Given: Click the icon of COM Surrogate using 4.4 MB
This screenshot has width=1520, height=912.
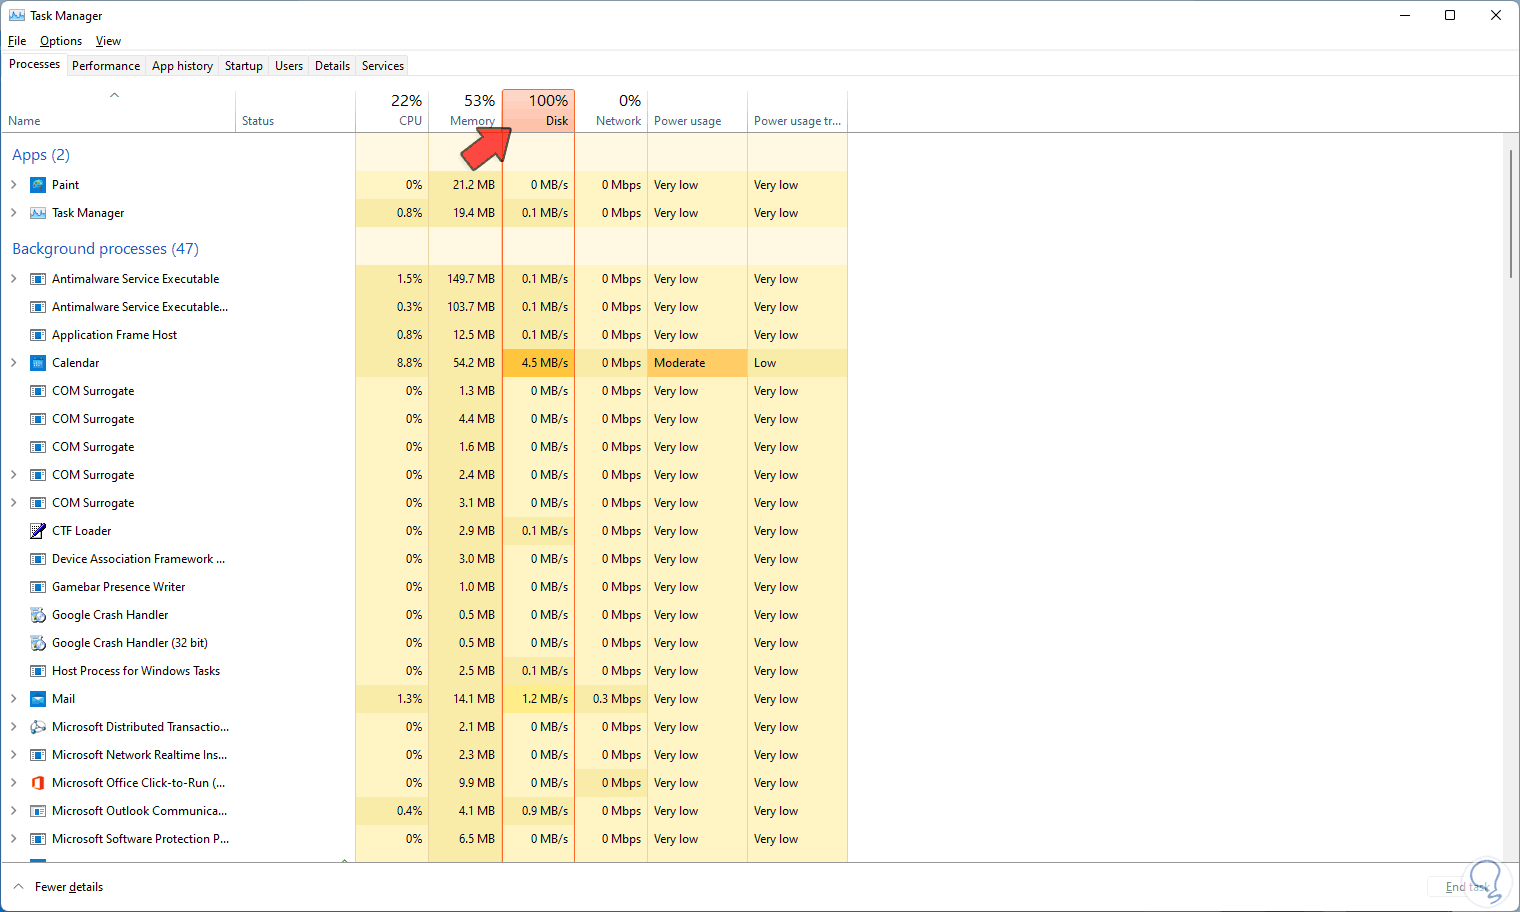Looking at the screenshot, I should click(38, 419).
